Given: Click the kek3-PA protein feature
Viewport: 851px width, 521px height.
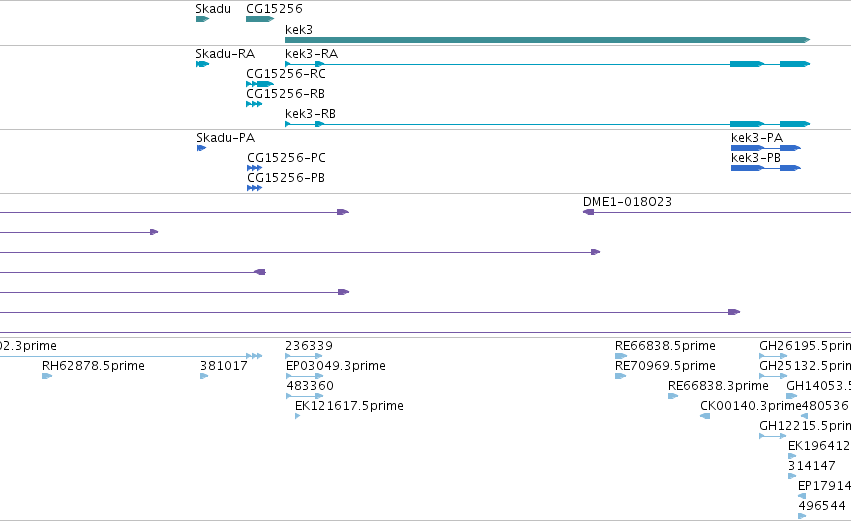Looking at the screenshot, I should (766, 148).
